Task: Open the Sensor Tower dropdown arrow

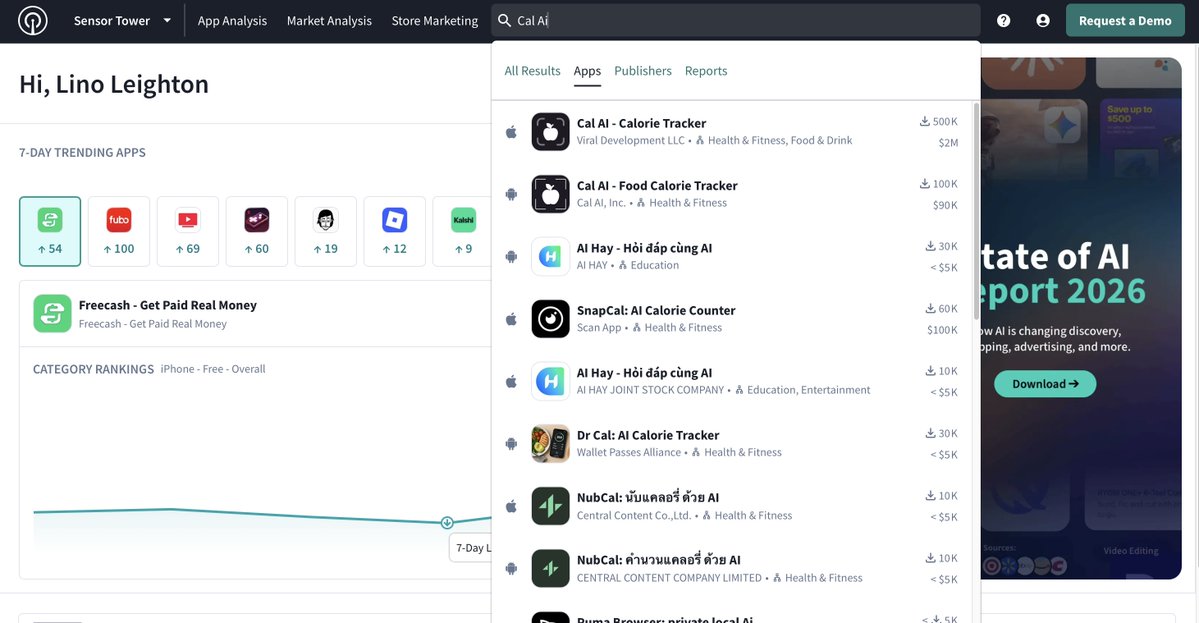Action: pyautogui.click(x=167, y=21)
